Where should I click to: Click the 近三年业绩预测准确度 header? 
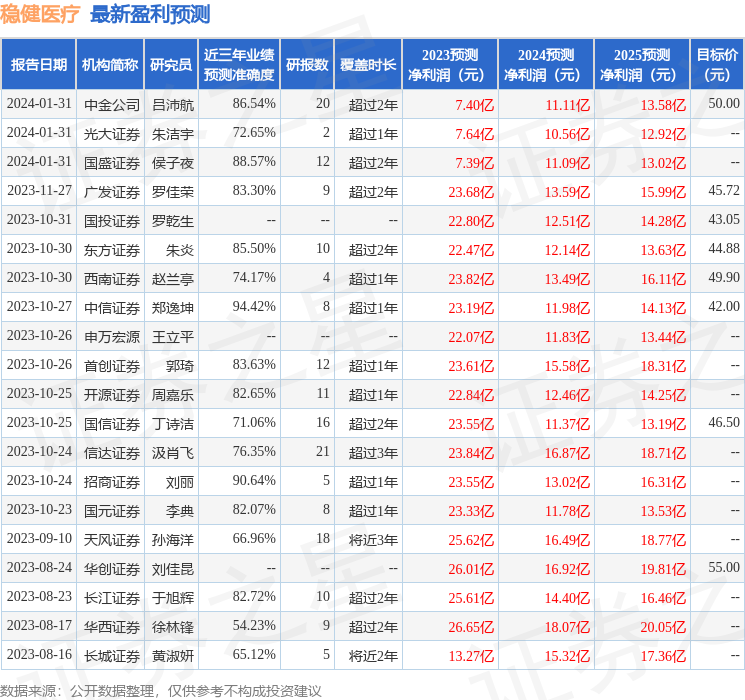[239, 65]
